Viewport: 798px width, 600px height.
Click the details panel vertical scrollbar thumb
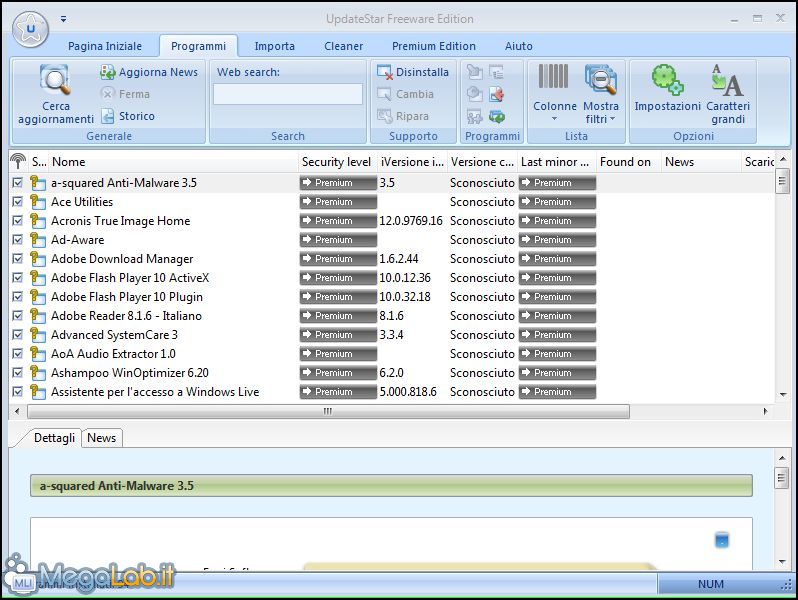(781, 478)
